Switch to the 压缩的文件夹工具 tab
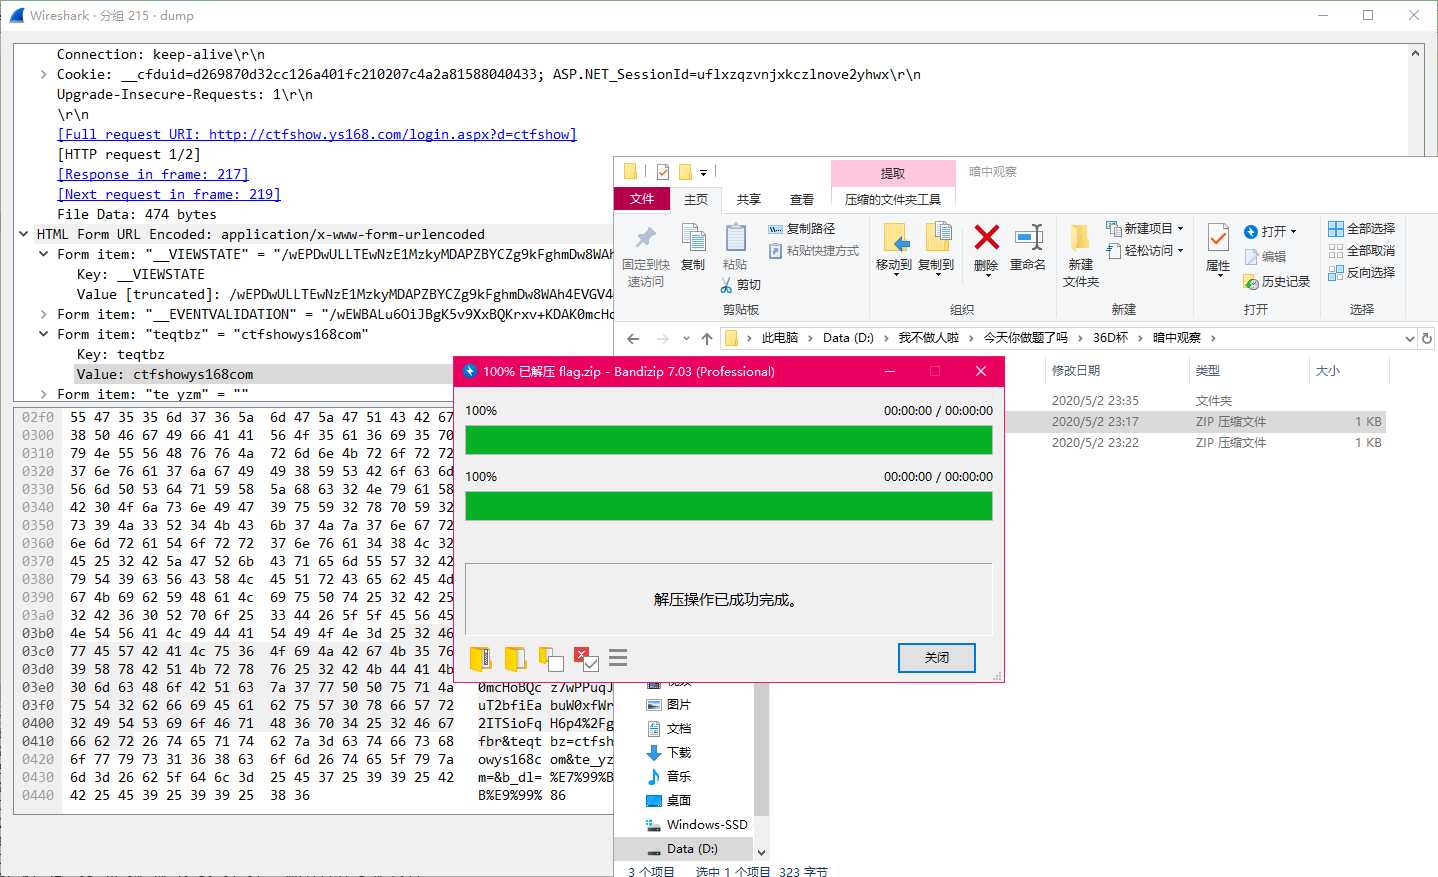This screenshot has width=1438, height=877. tap(893, 199)
